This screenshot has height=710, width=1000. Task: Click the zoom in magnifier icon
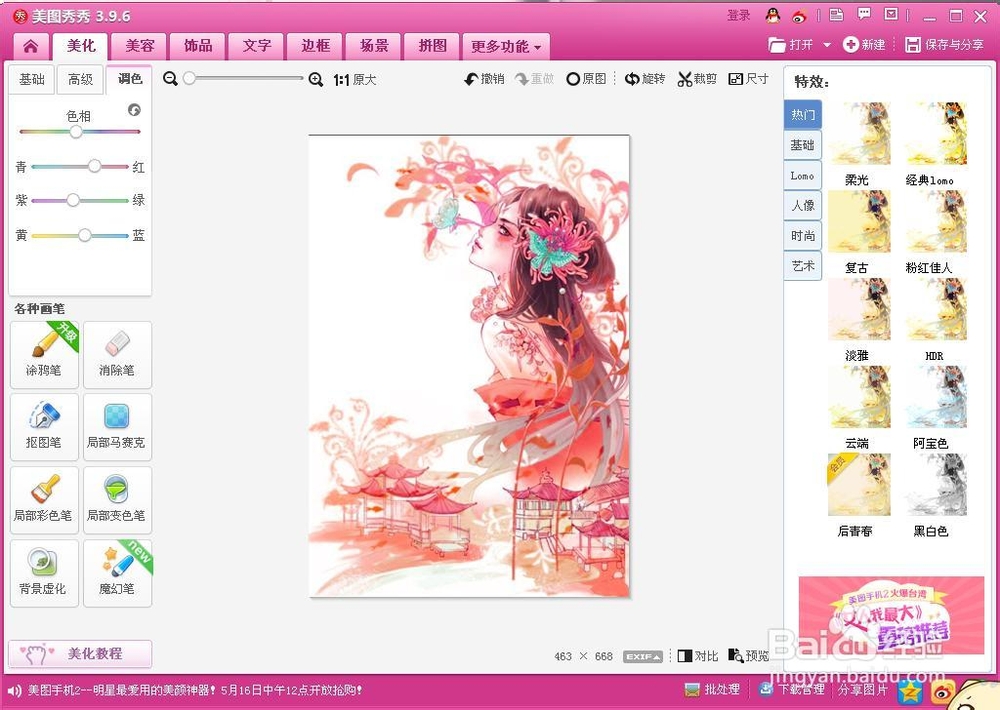pos(316,79)
